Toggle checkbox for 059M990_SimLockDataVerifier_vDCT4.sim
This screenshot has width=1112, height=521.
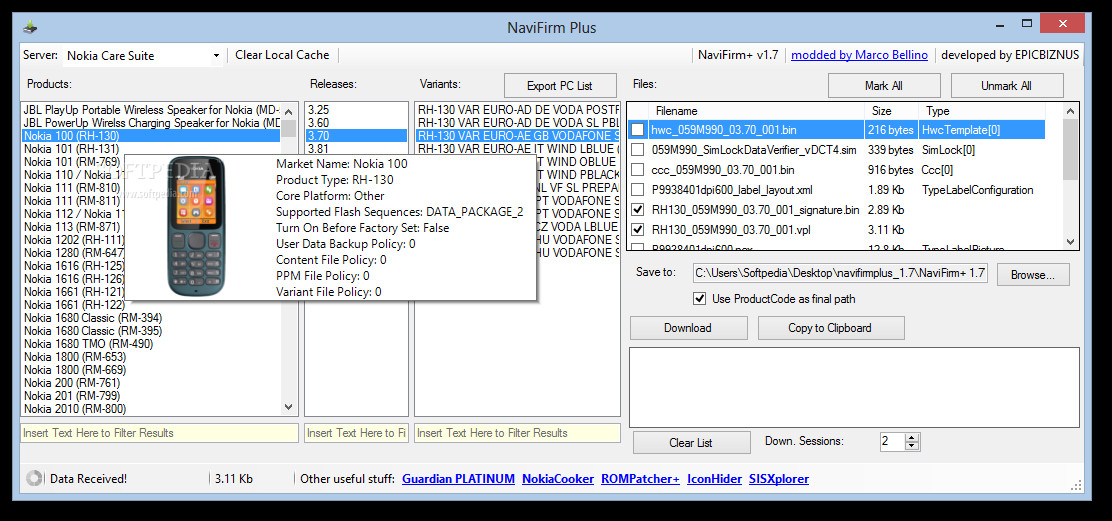pos(638,150)
